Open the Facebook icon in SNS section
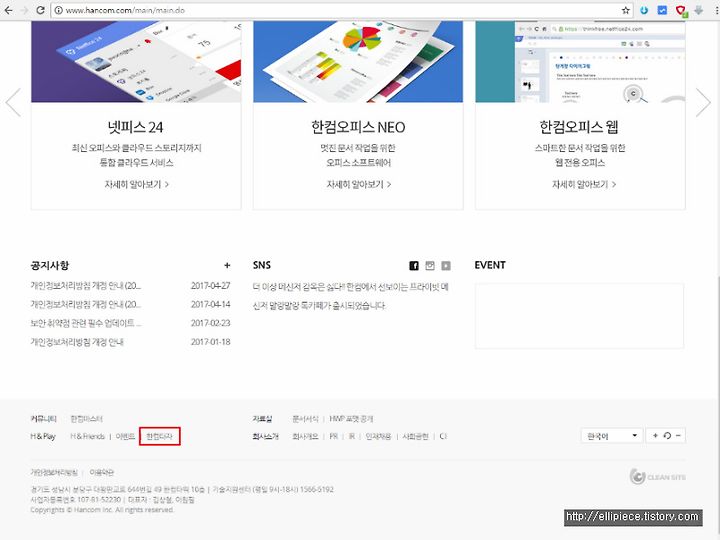Screen dimensions: 720x540 414,265
